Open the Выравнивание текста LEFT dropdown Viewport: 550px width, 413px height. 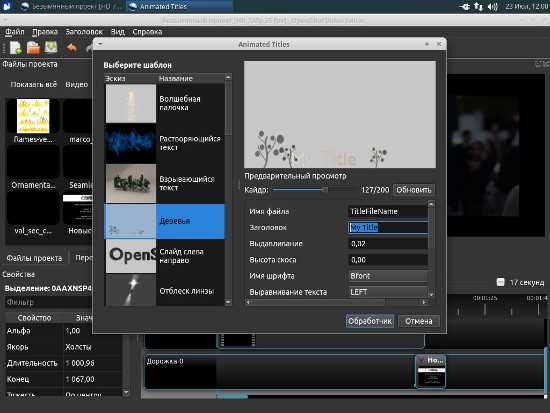[388, 292]
